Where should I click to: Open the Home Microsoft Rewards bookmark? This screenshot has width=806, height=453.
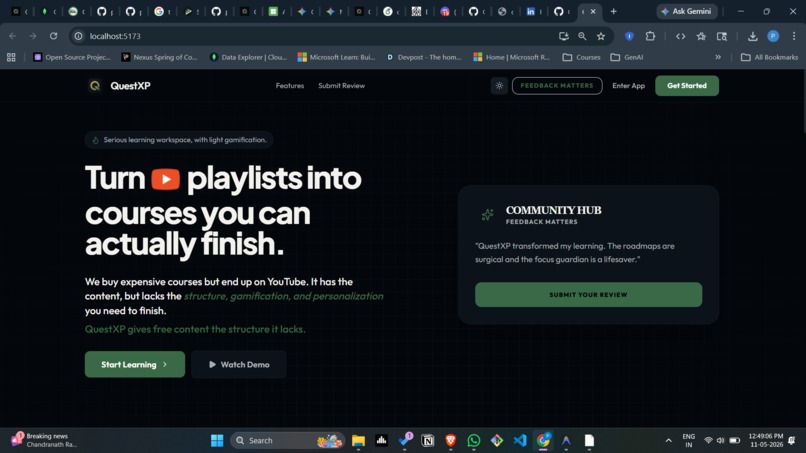pyautogui.click(x=512, y=57)
